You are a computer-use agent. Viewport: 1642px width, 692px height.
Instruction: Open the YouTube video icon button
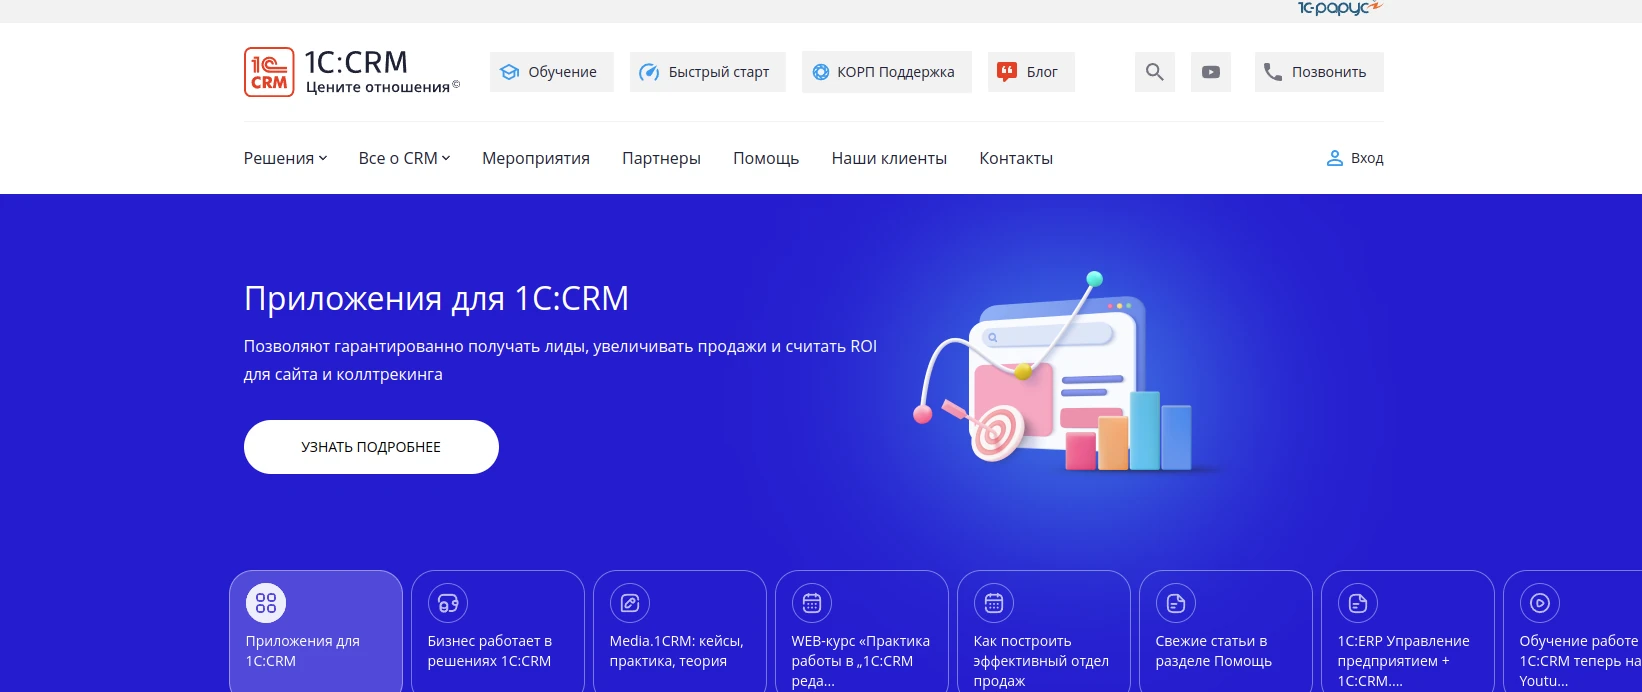point(1211,72)
